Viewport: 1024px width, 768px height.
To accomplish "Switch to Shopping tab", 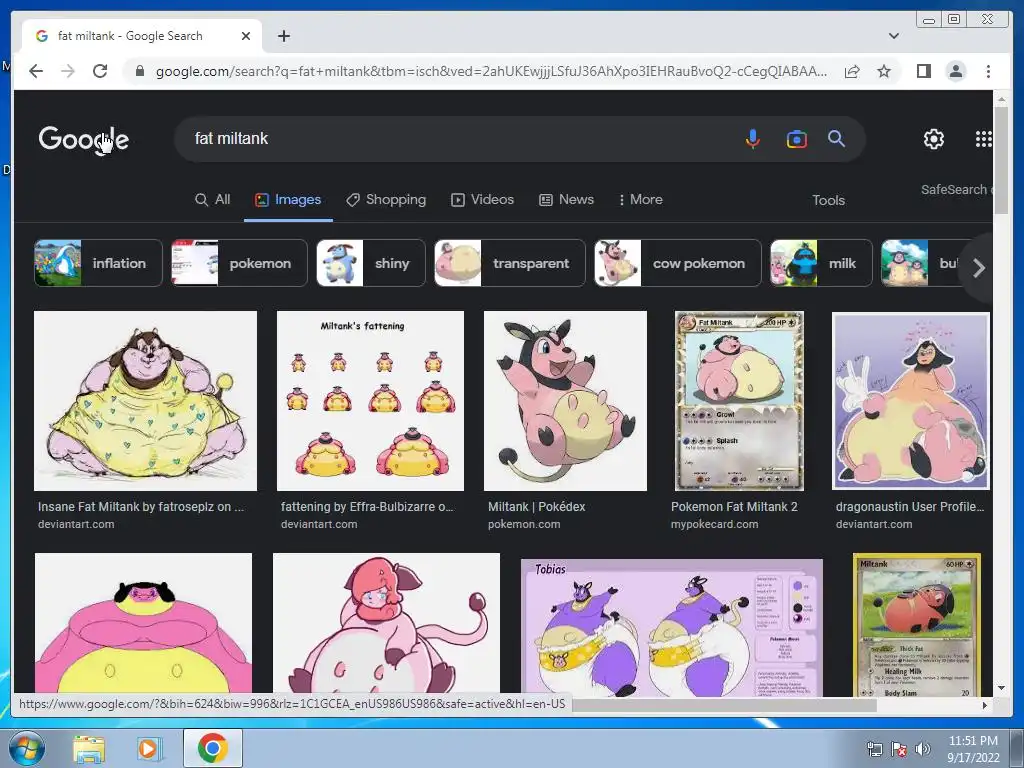I will point(386,200).
